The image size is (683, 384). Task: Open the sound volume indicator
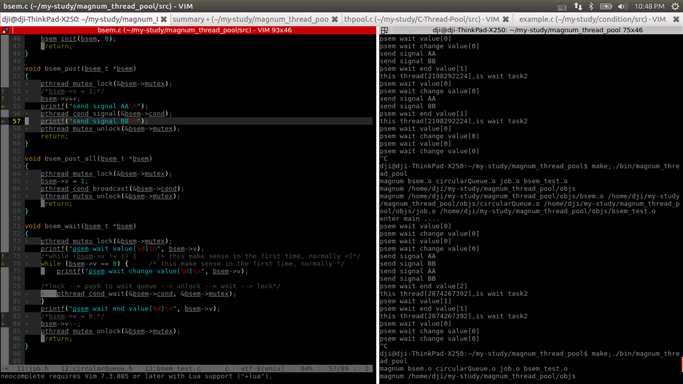click(621, 6)
